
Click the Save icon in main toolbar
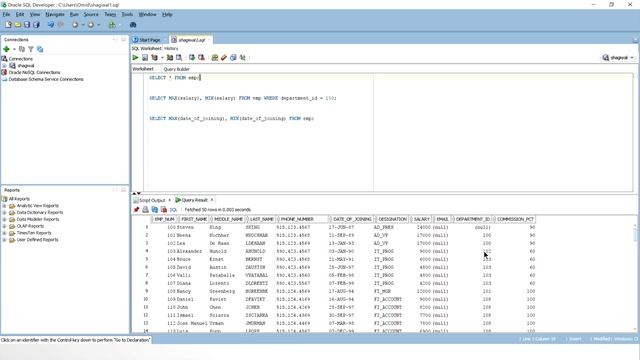27,25
